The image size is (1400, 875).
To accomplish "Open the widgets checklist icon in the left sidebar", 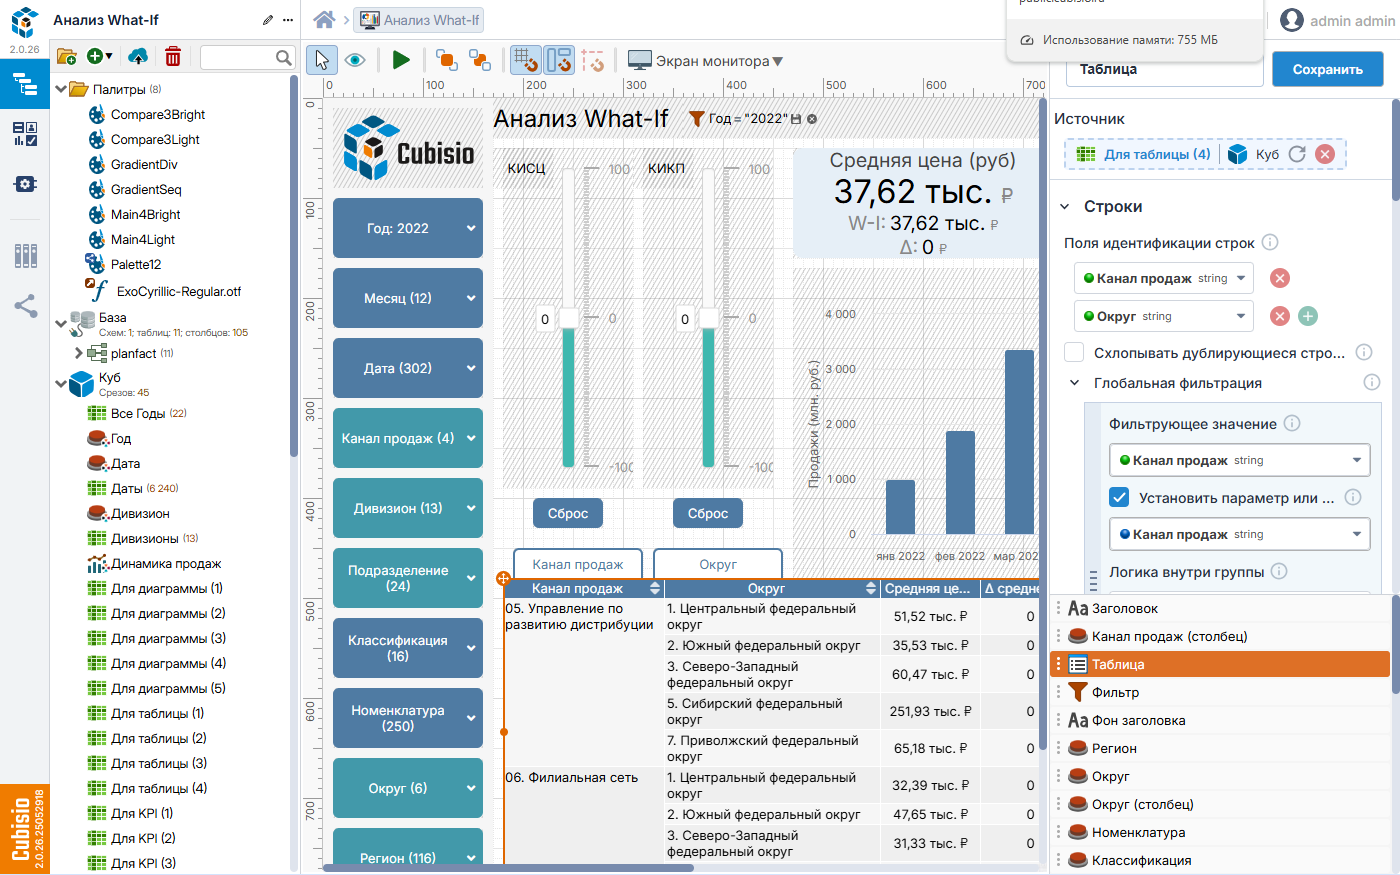I will 25,133.
